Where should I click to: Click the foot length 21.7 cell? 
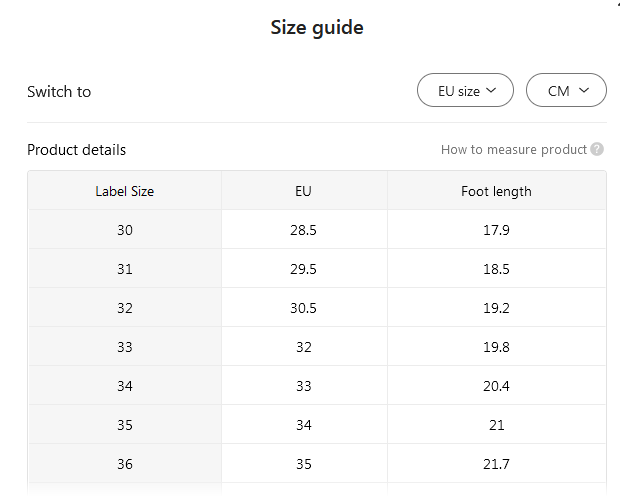point(496,464)
